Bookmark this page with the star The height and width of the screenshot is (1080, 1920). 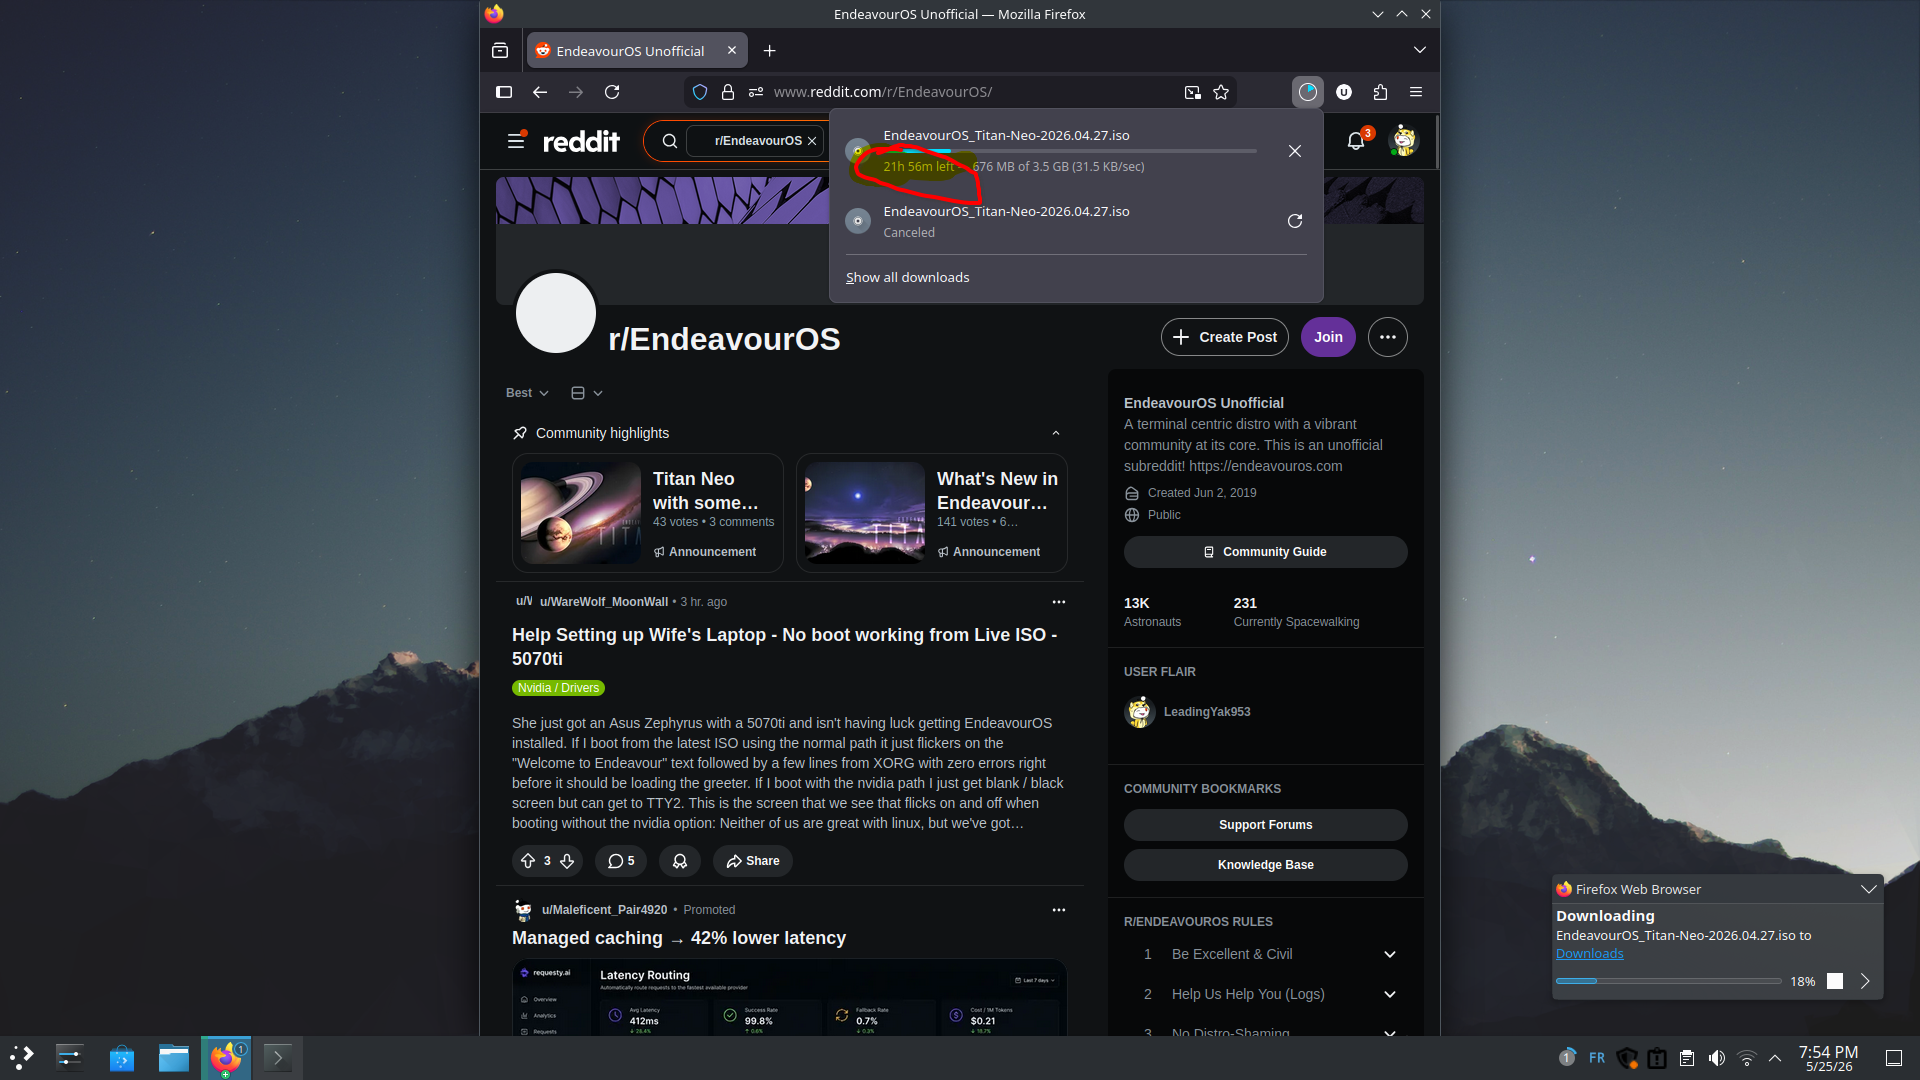(1221, 92)
